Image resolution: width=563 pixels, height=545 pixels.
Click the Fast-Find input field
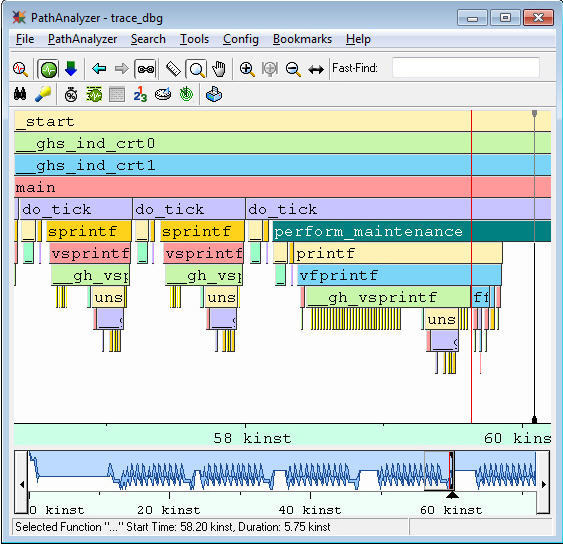[466, 67]
